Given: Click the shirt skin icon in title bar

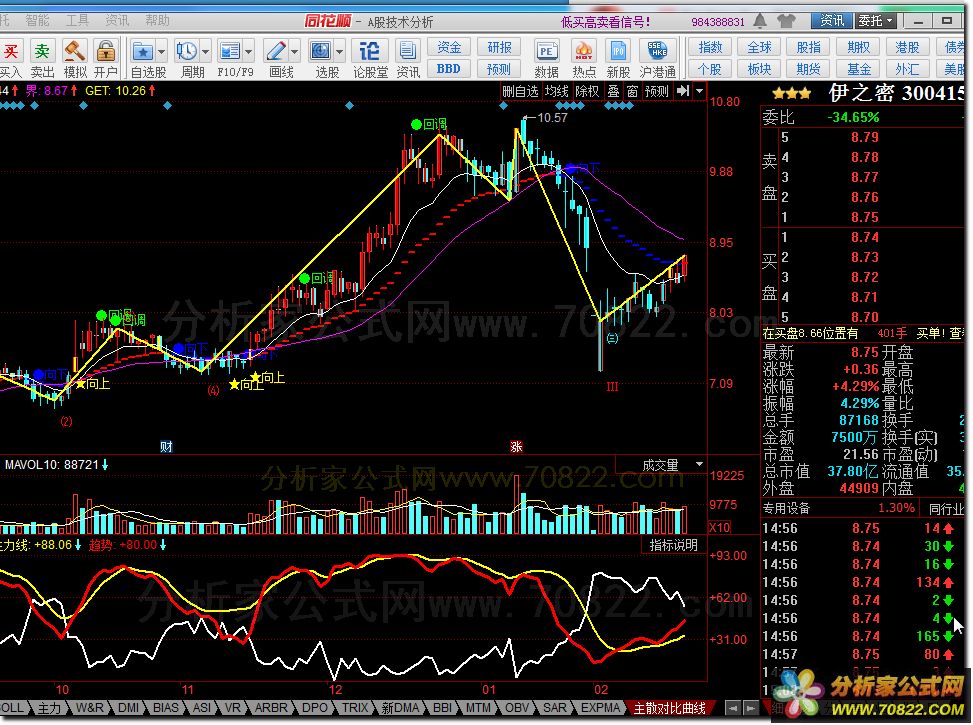Looking at the screenshot, I should tap(786, 21).
